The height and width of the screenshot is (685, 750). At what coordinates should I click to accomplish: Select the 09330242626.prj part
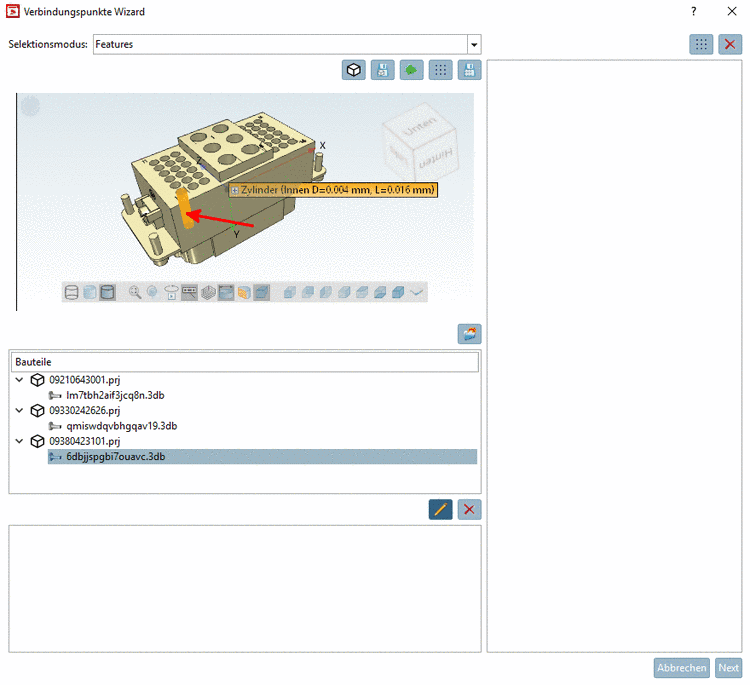pos(85,410)
